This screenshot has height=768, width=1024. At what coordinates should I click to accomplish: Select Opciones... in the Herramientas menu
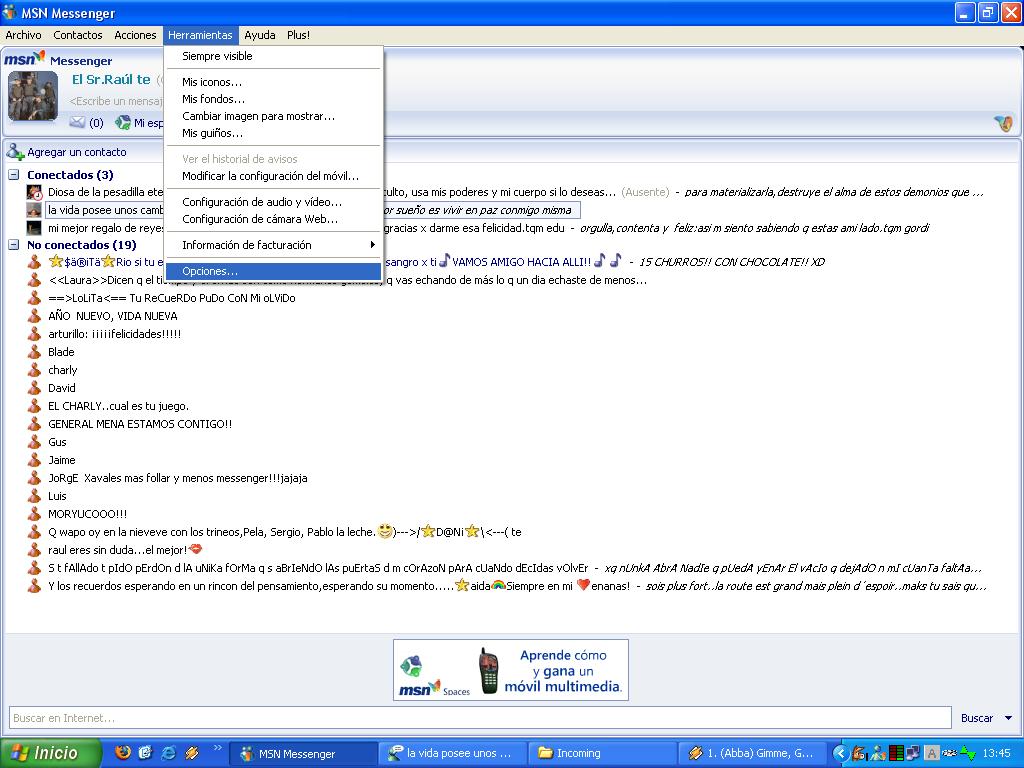[273, 271]
